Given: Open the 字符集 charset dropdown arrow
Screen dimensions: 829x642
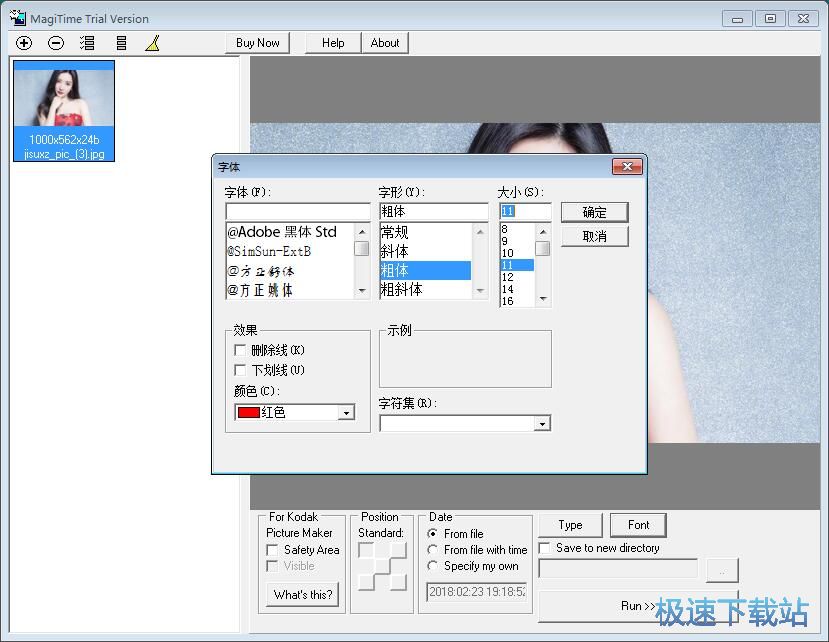Looking at the screenshot, I should pos(542,424).
